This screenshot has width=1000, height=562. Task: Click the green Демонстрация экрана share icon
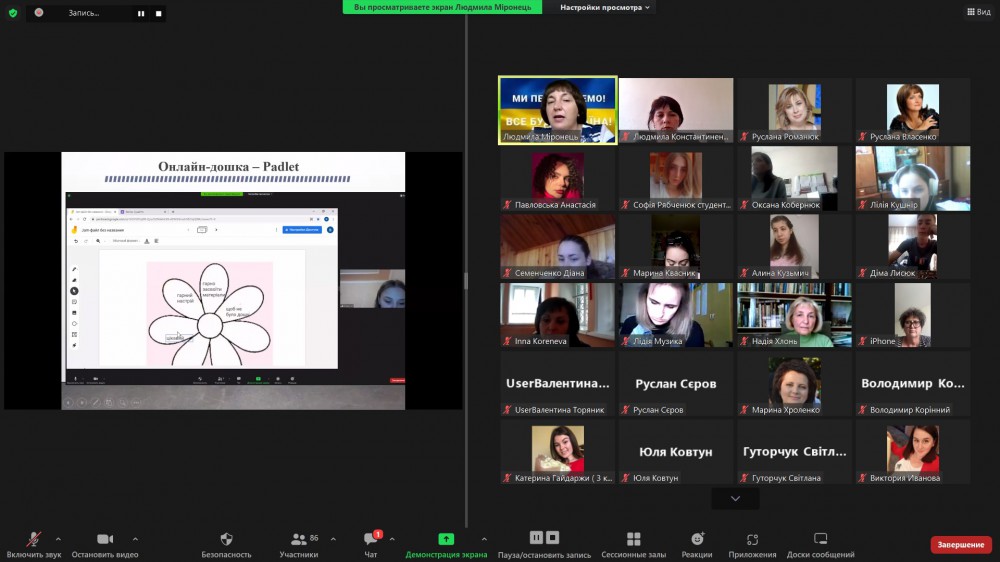pos(446,539)
